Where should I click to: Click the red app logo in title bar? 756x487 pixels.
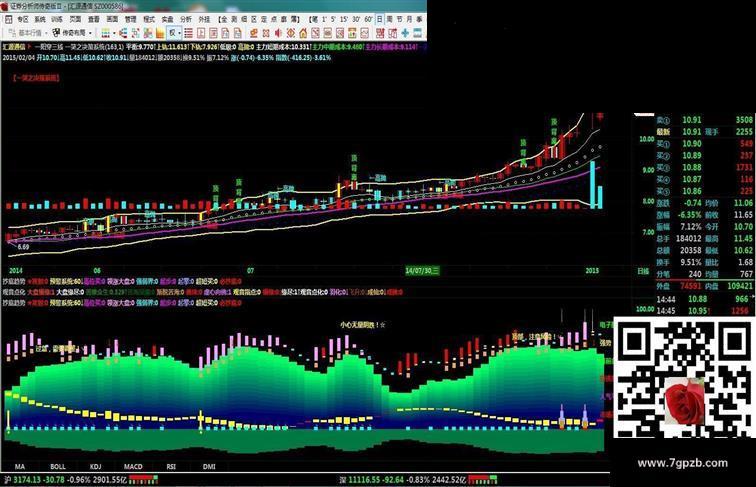point(4,7)
